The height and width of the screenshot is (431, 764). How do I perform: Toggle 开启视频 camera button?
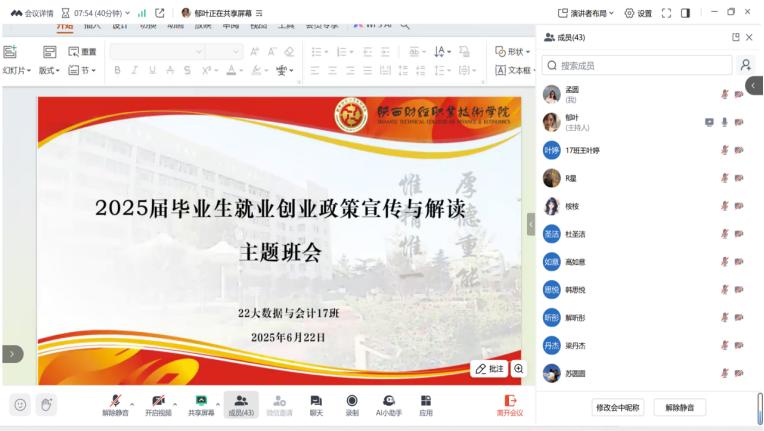tap(158, 405)
